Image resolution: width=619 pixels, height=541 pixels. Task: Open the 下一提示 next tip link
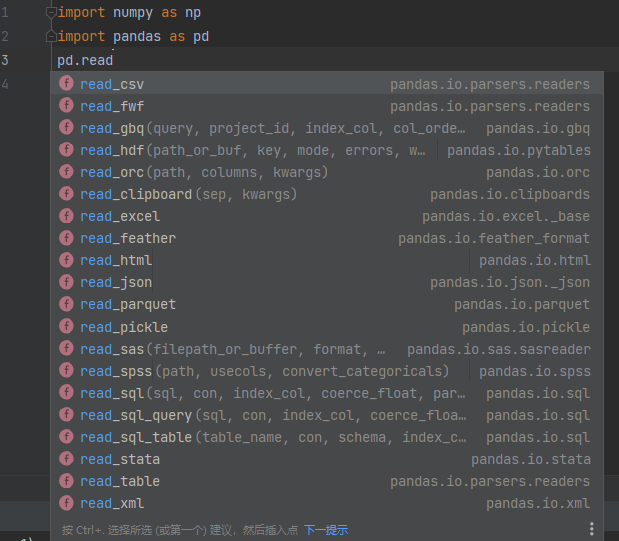pyautogui.click(x=326, y=530)
